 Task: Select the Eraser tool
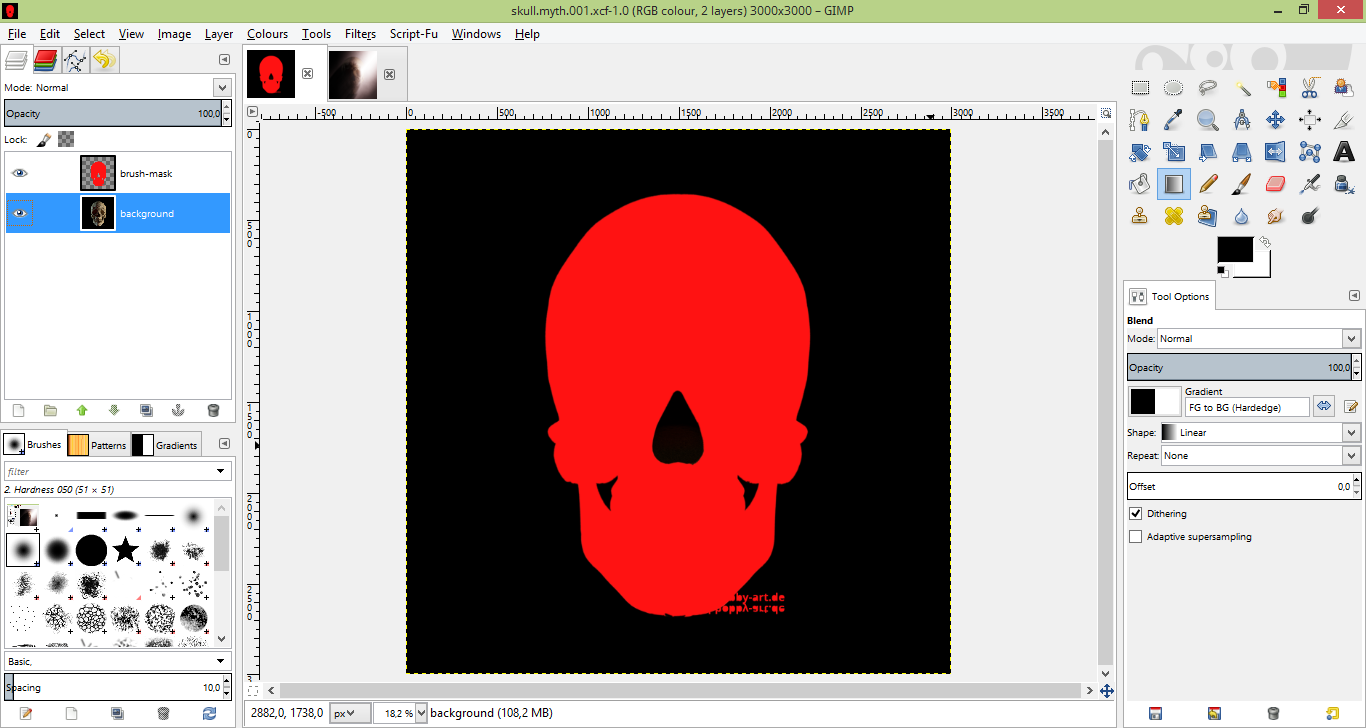[1275, 184]
